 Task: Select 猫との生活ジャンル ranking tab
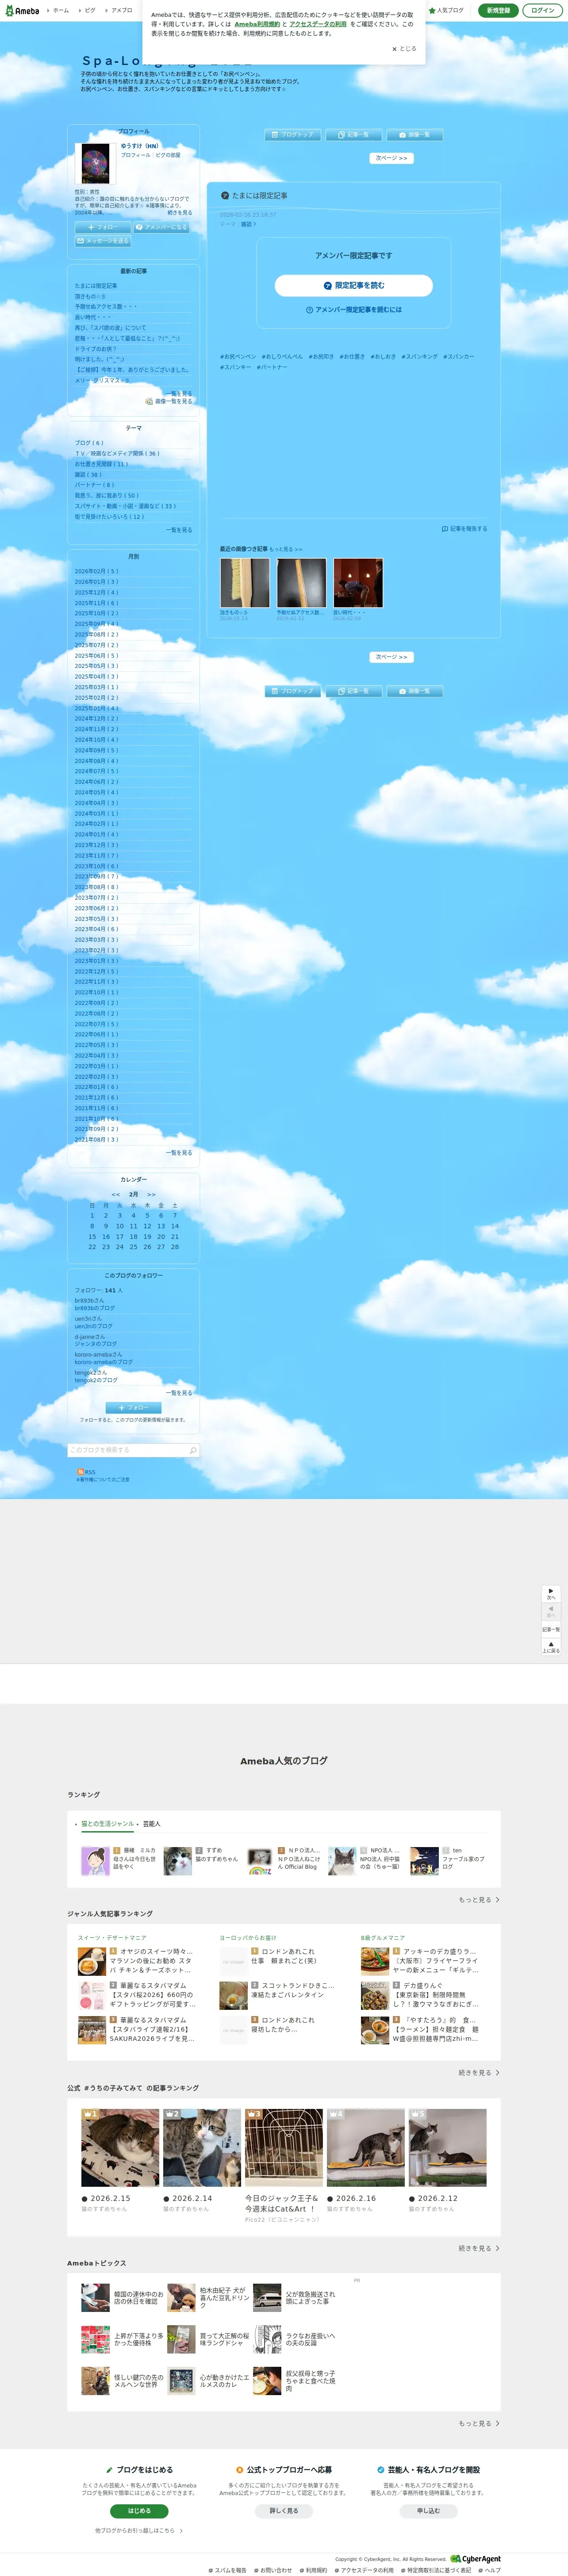[107, 1824]
